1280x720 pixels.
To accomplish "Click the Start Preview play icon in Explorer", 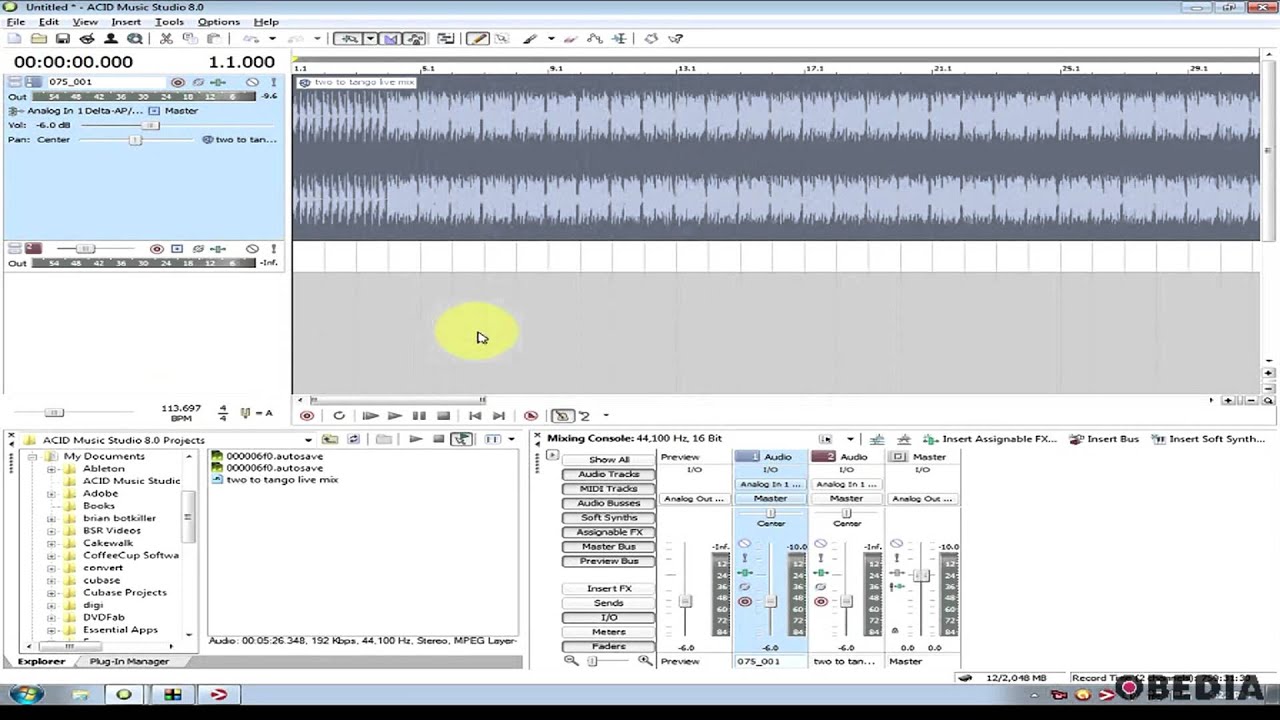I will click(x=415, y=439).
